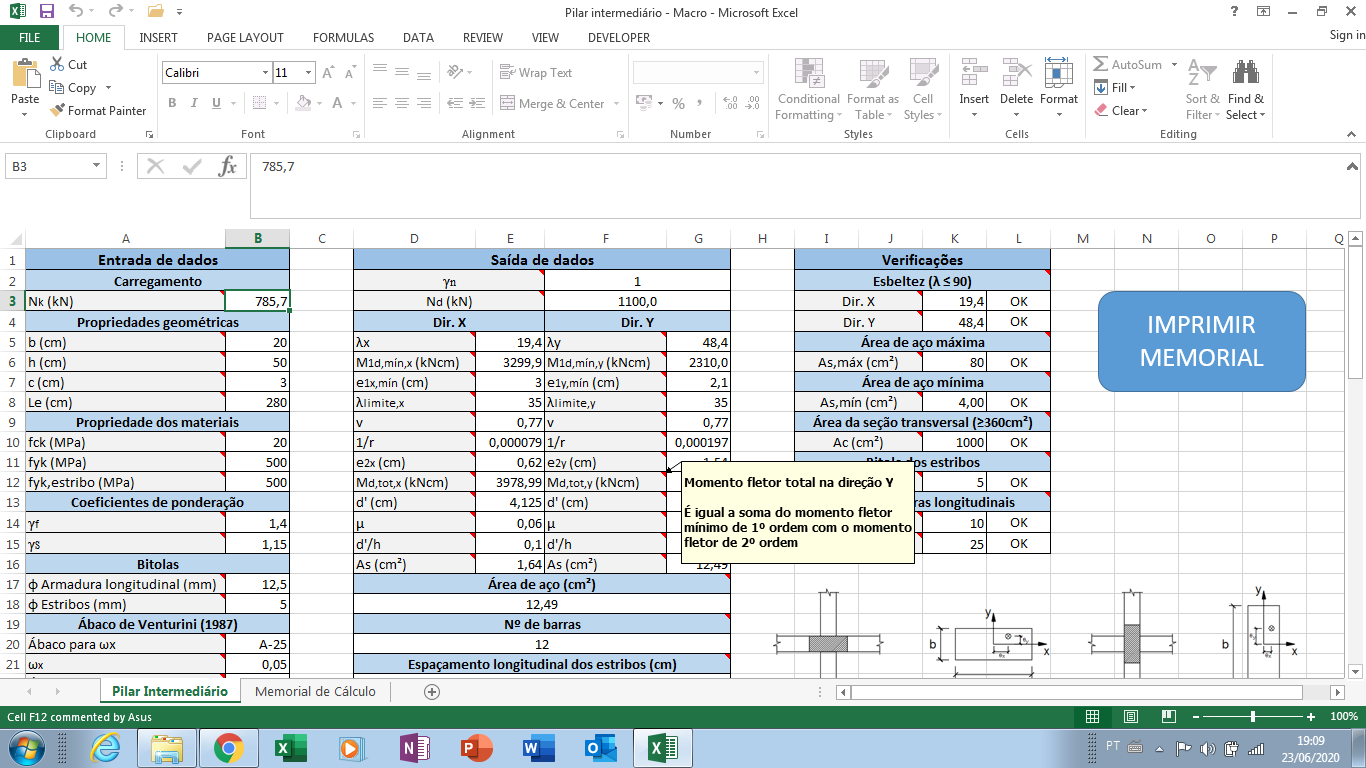Viewport: 1366px width, 768px height.
Task: Click the Wrap Text button
Action: (536, 73)
